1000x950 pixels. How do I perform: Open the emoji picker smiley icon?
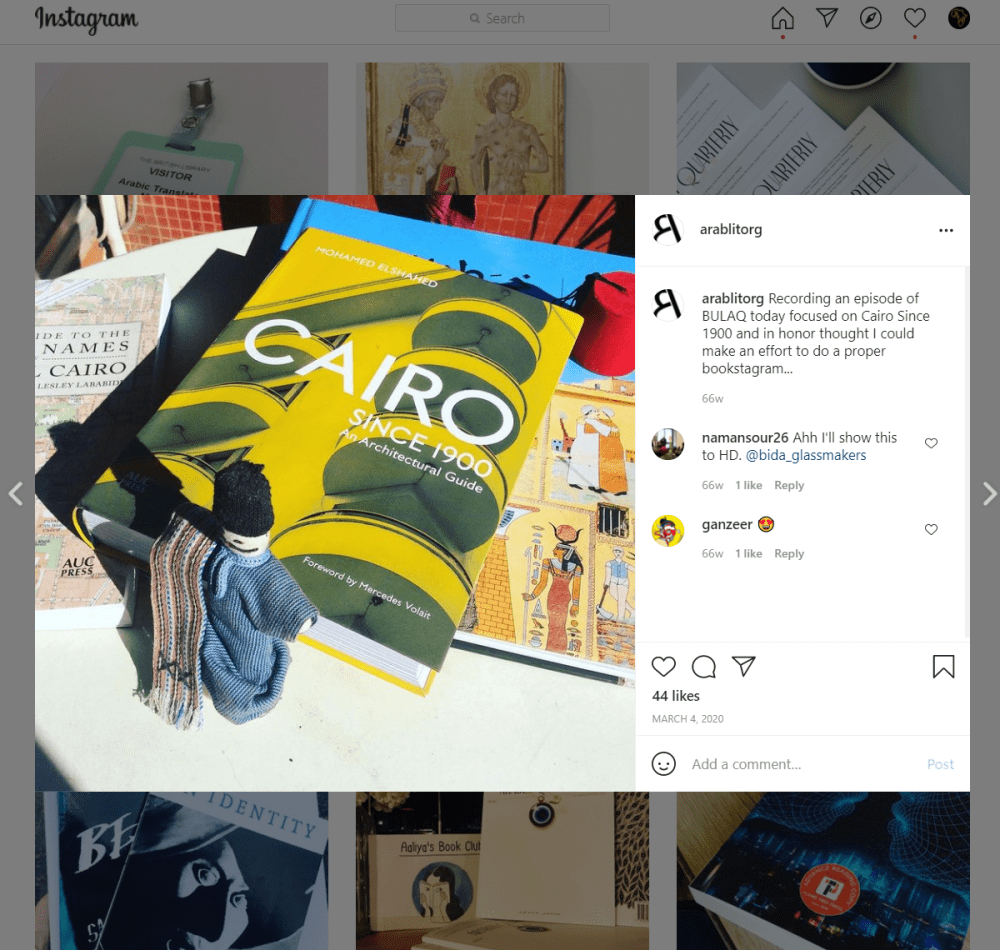tap(663, 764)
